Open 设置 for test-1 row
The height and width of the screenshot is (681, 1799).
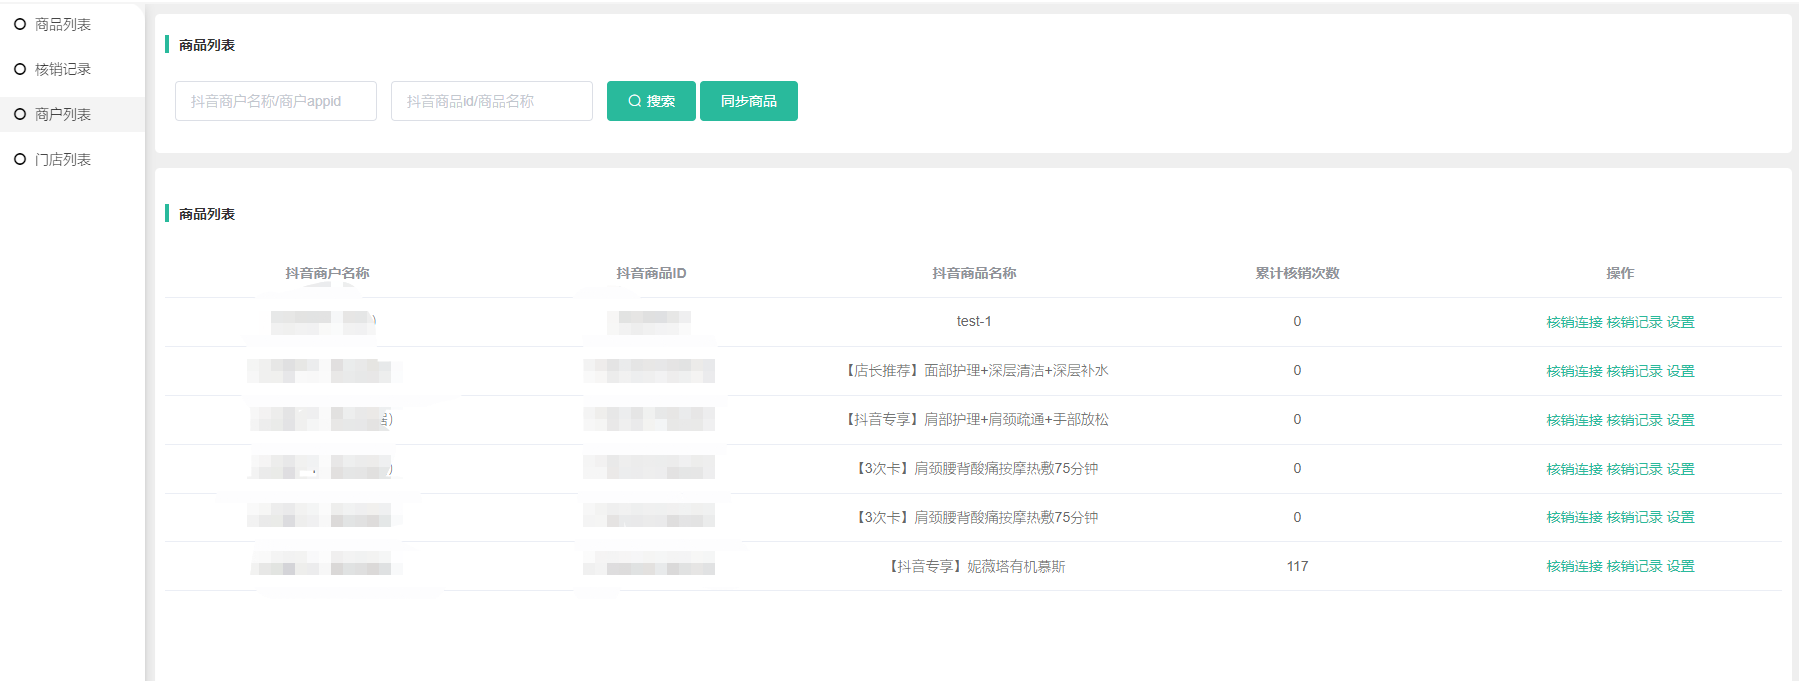tap(1680, 322)
